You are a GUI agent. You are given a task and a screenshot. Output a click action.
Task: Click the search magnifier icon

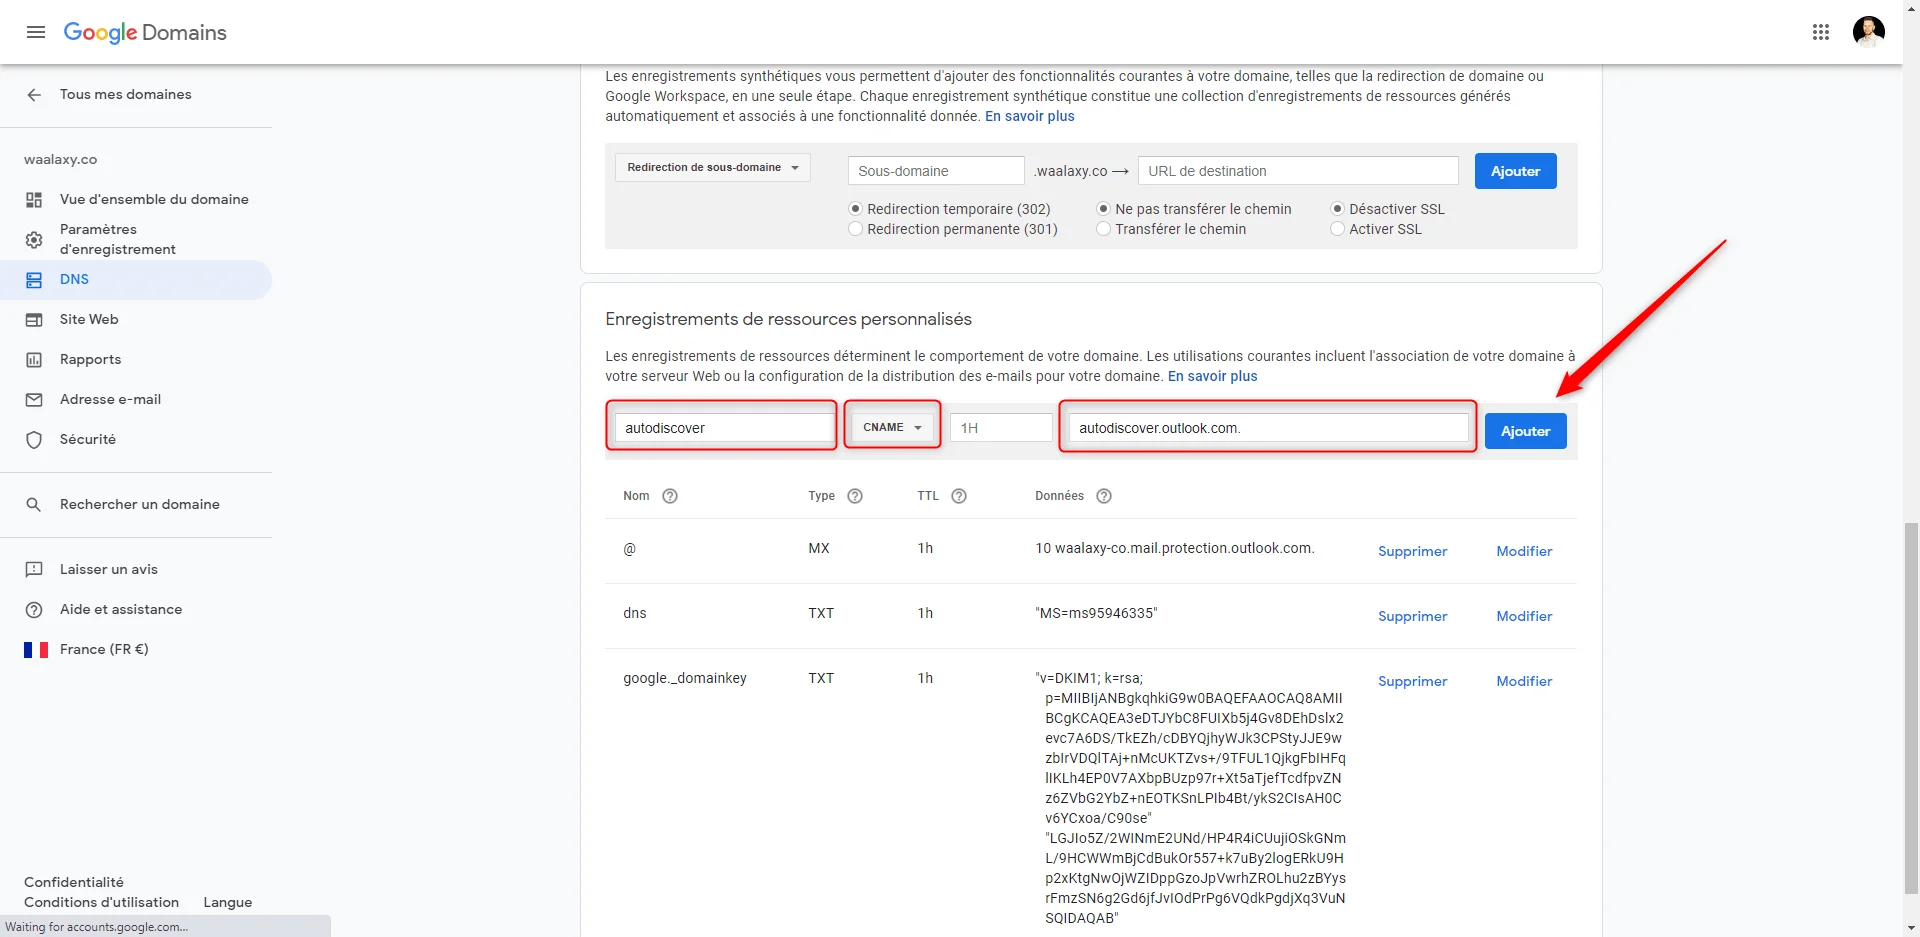tap(34, 505)
